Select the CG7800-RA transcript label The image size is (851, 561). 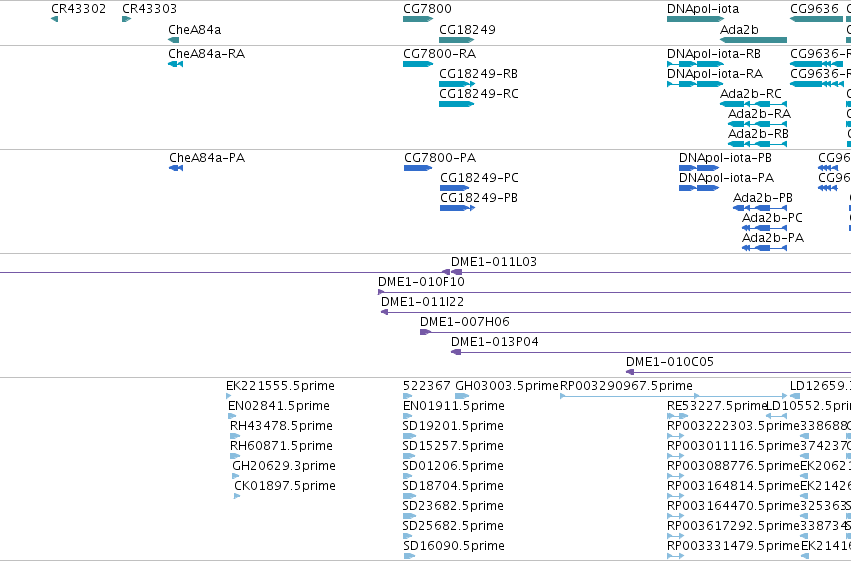tap(440, 54)
